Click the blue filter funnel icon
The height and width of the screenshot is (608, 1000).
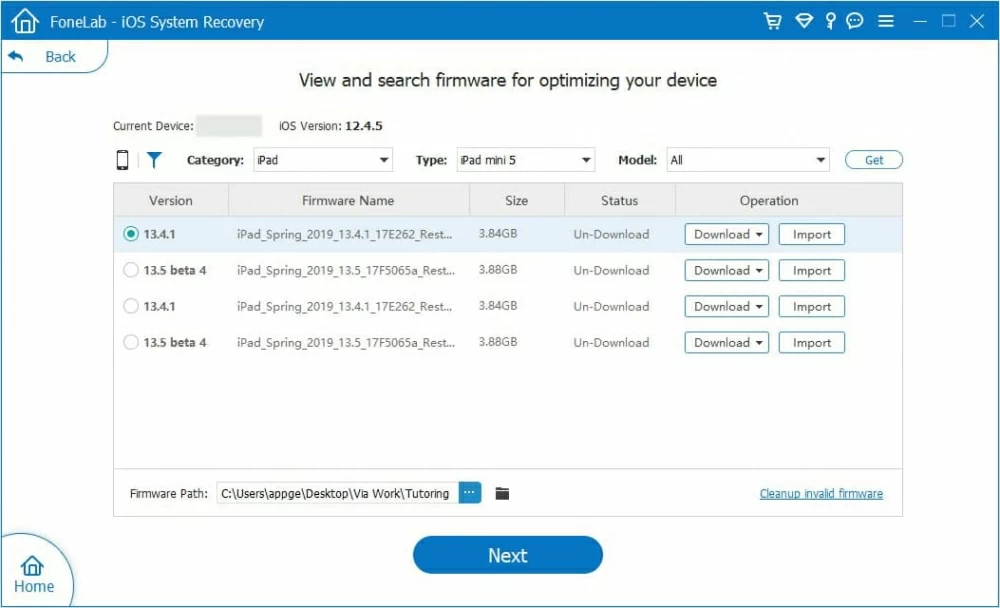coord(154,160)
